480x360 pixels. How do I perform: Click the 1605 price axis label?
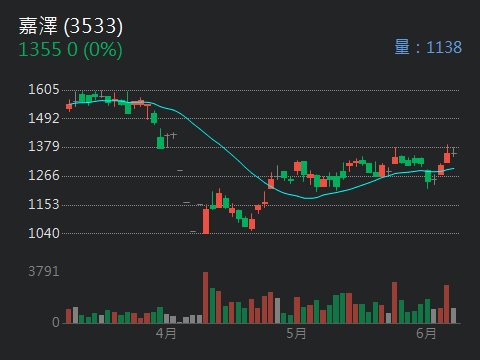click(x=44, y=90)
